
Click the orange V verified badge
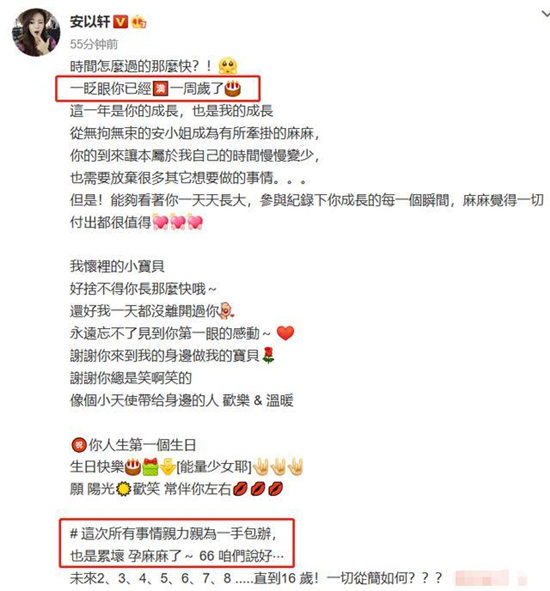pyautogui.click(x=121, y=22)
